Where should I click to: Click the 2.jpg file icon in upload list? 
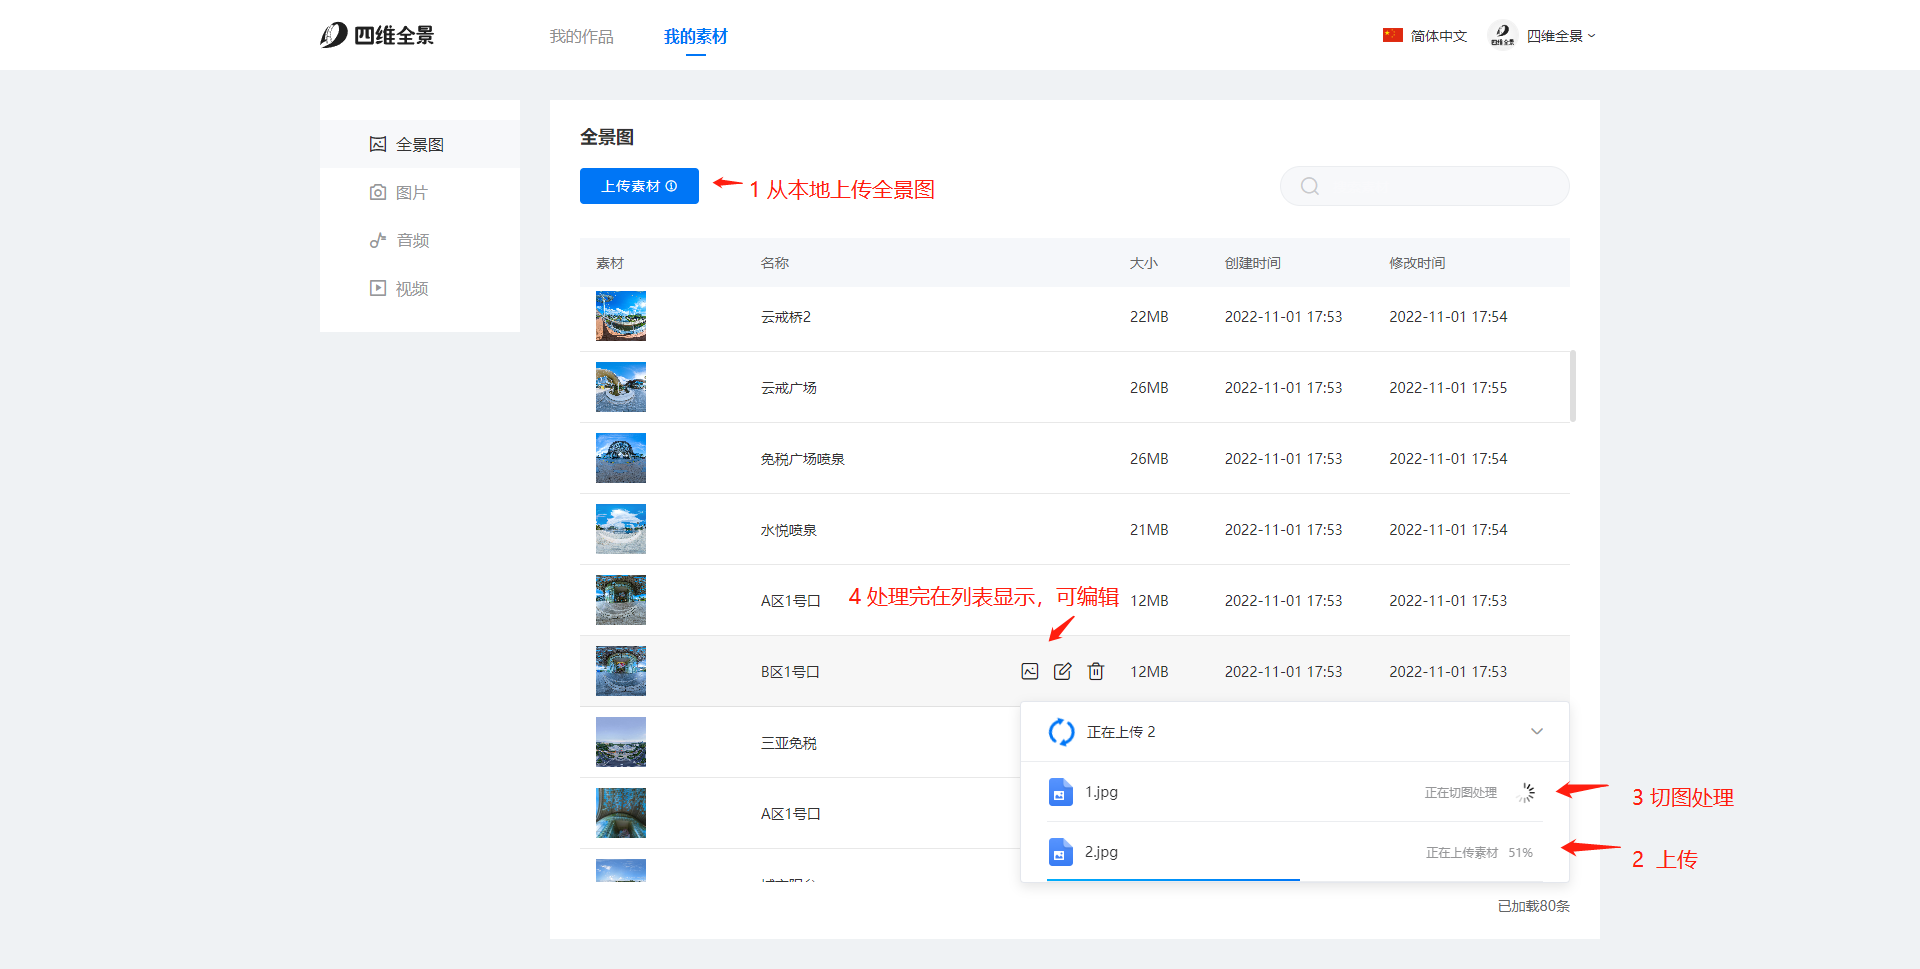tap(1060, 852)
